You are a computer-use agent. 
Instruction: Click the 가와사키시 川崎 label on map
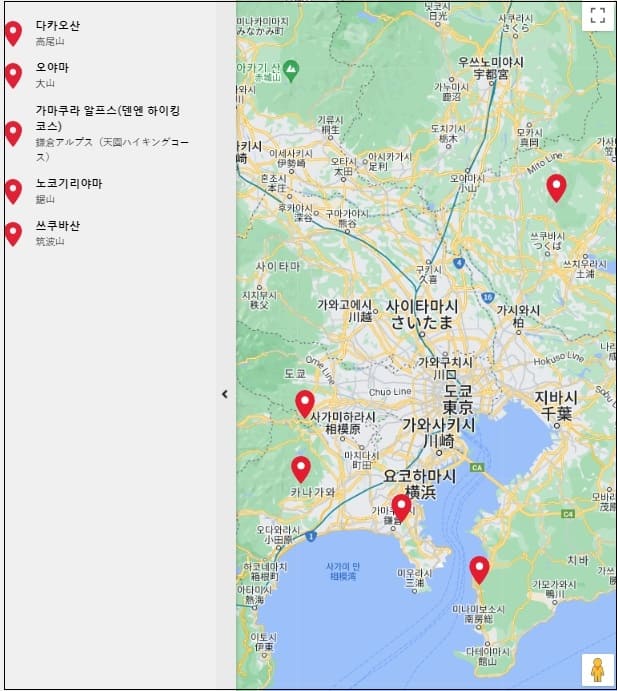(x=439, y=433)
